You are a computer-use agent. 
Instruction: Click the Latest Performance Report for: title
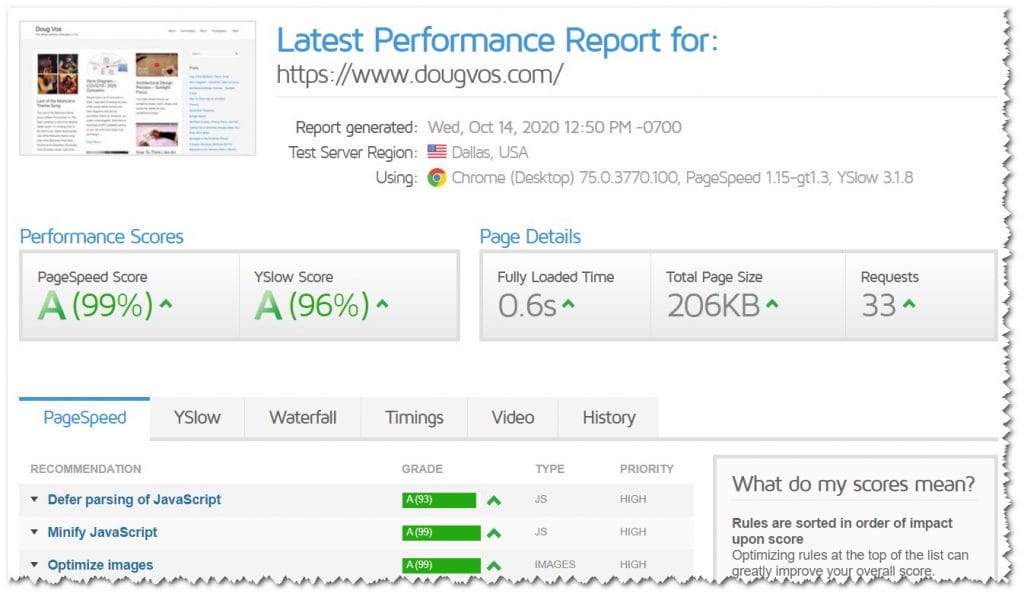[497, 40]
